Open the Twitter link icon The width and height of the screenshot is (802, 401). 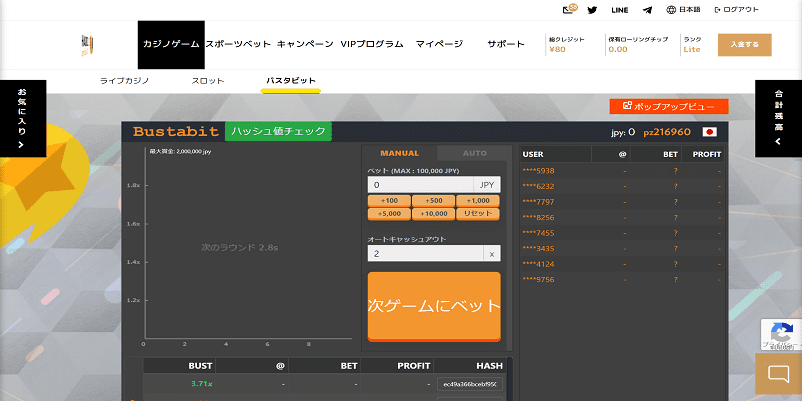592,10
